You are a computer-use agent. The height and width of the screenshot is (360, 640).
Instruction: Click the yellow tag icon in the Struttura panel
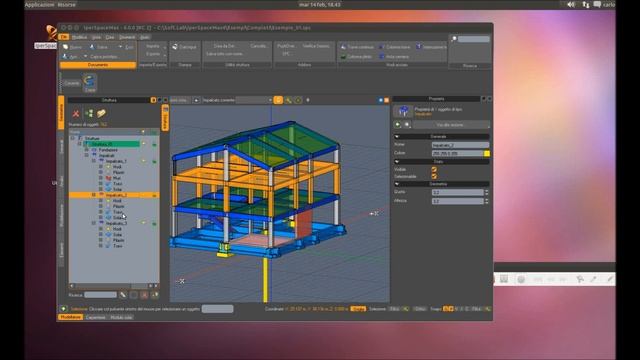tap(101, 113)
